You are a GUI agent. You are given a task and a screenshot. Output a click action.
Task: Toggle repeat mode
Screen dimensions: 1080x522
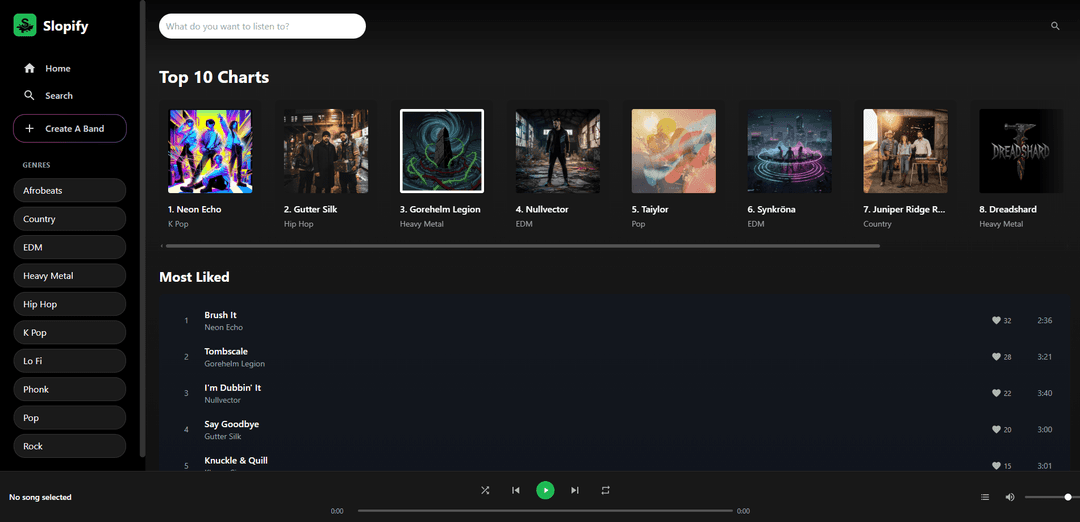[605, 490]
